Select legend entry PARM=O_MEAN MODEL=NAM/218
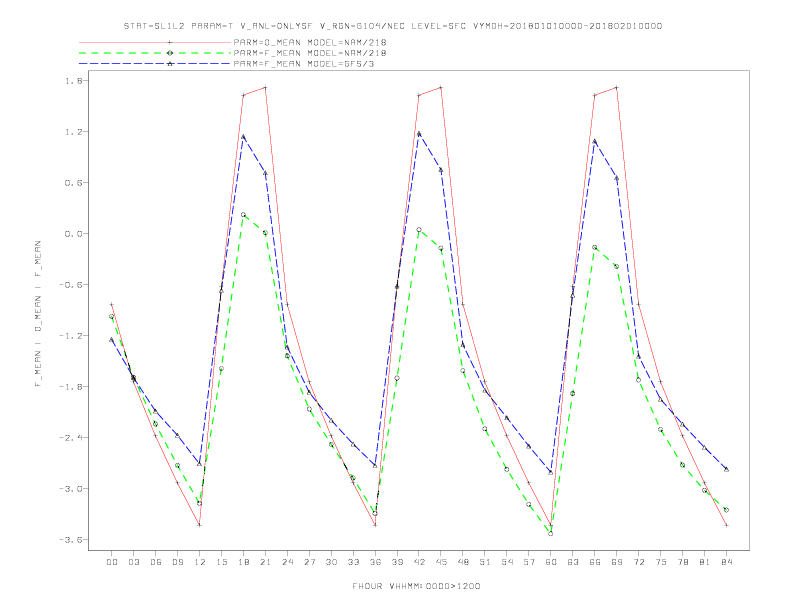The width and height of the screenshot is (792, 612). (310, 42)
